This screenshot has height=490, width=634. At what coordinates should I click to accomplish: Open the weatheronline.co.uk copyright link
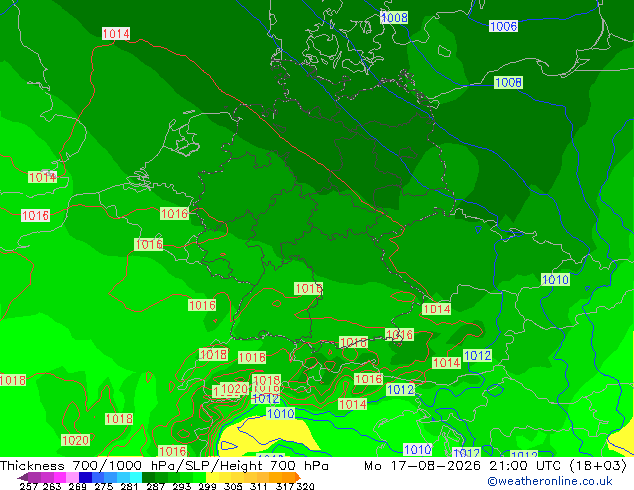click(549, 481)
